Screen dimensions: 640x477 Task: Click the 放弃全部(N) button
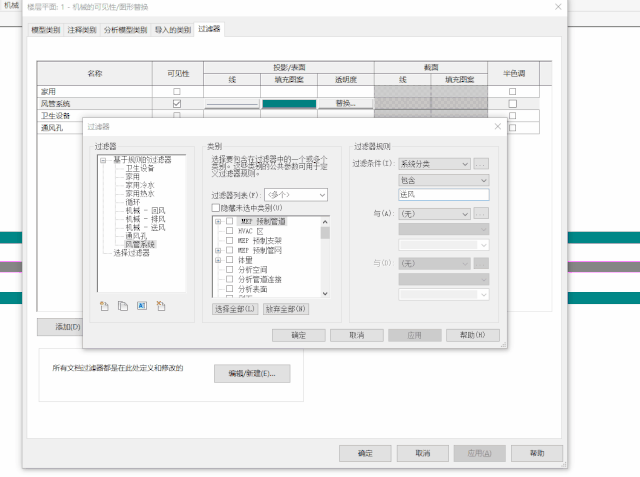286,309
